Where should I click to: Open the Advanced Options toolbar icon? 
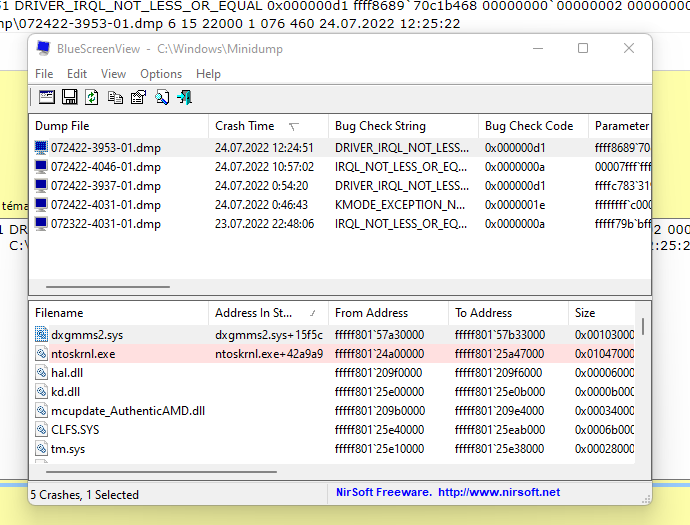click(x=47, y=97)
